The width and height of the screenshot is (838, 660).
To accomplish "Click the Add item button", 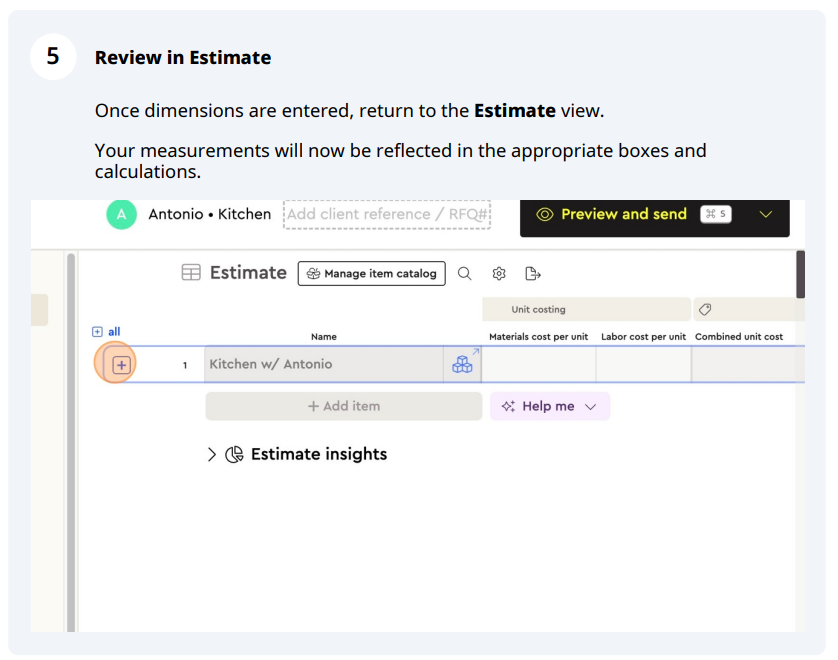I will coord(344,406).
